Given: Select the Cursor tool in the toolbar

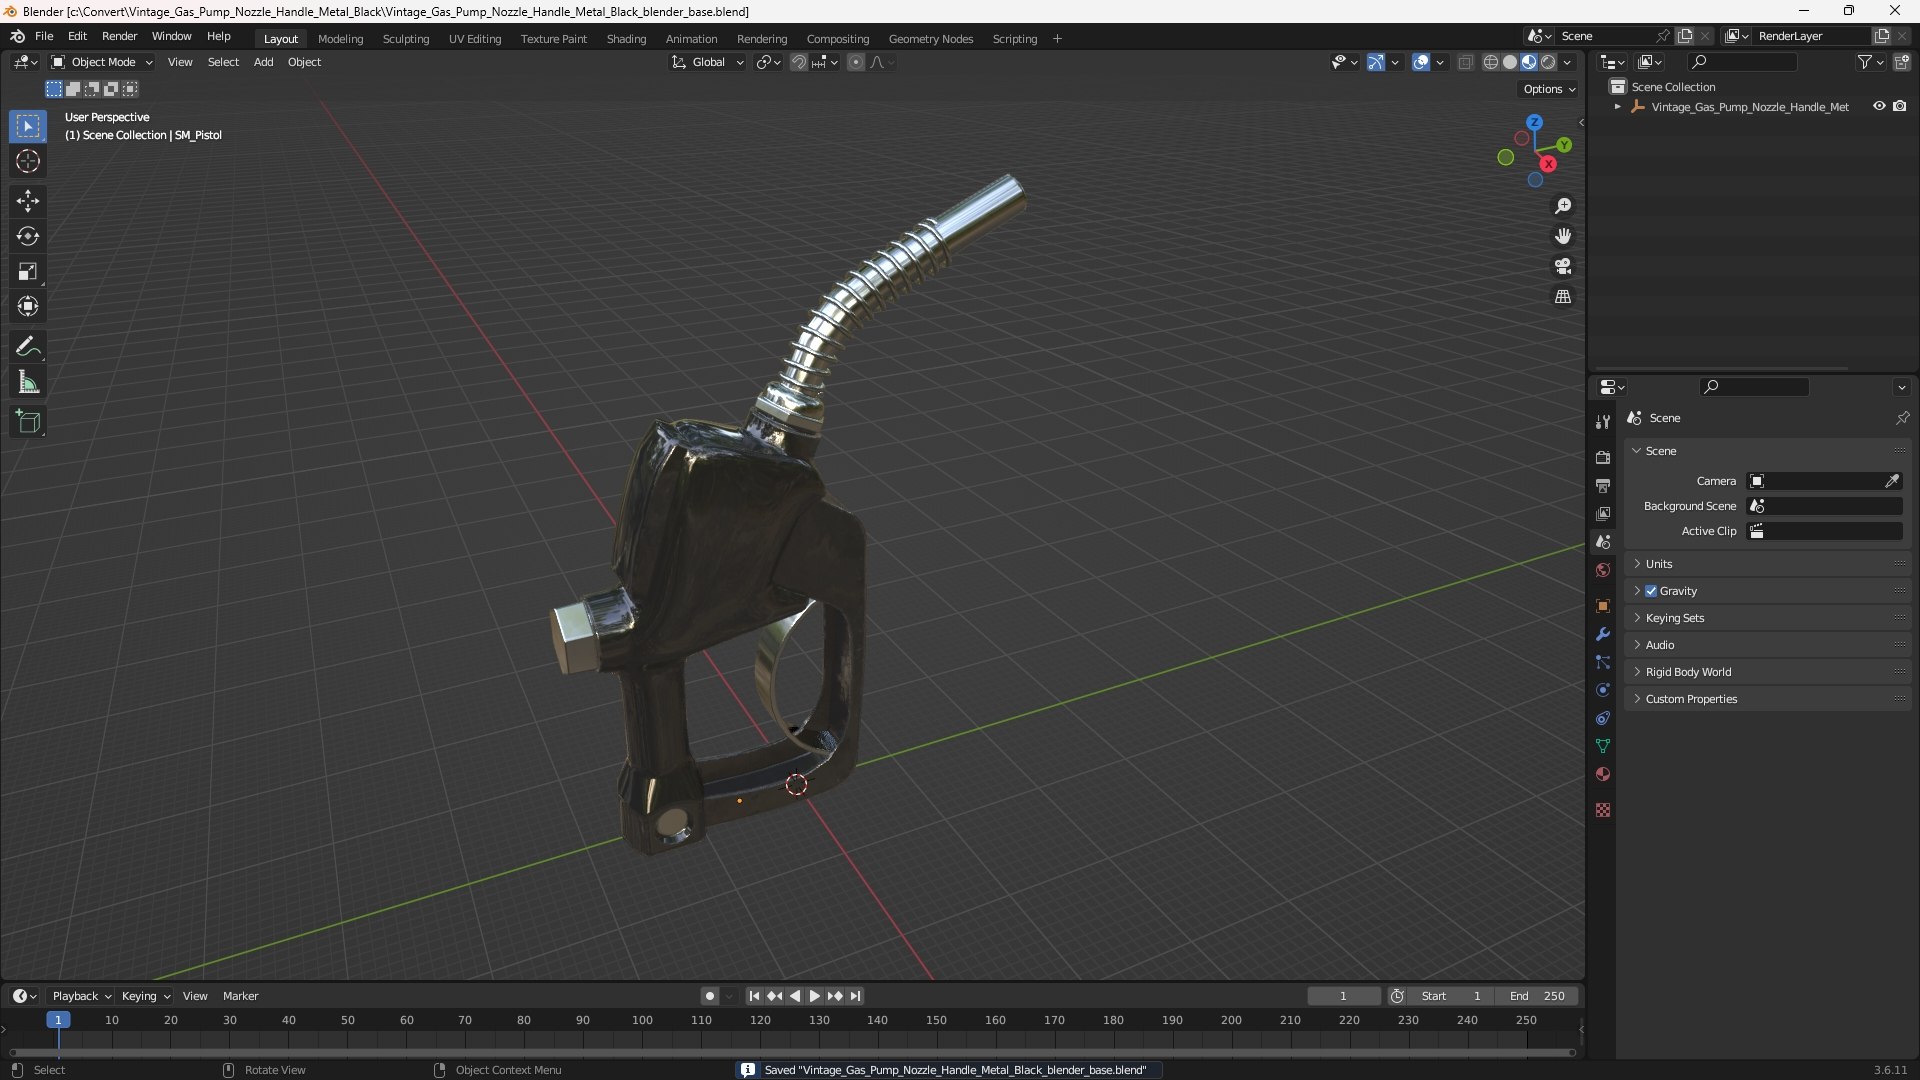Looking at the screenshot, I should pos(28,162).
